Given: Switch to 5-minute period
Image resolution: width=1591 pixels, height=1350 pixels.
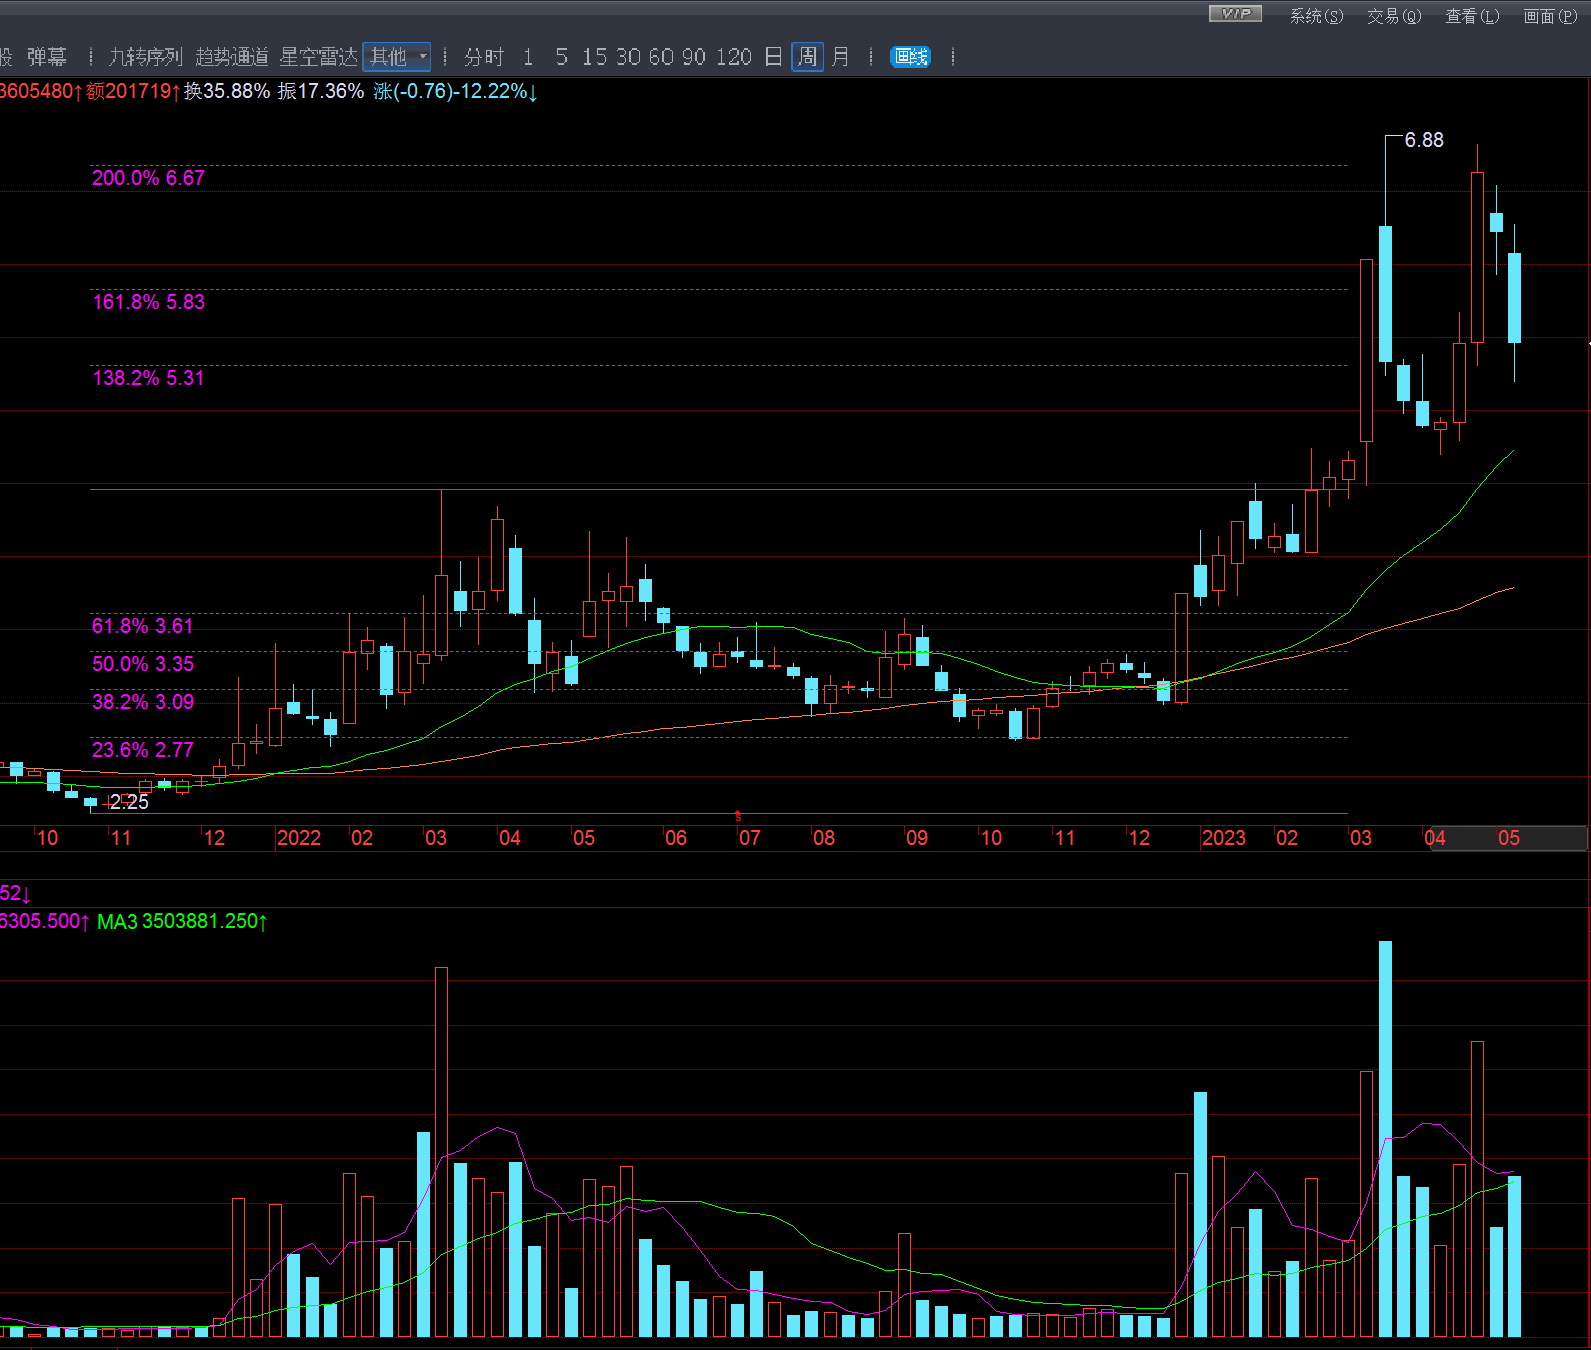Looking at the screenshot, I should pos(562,57).
